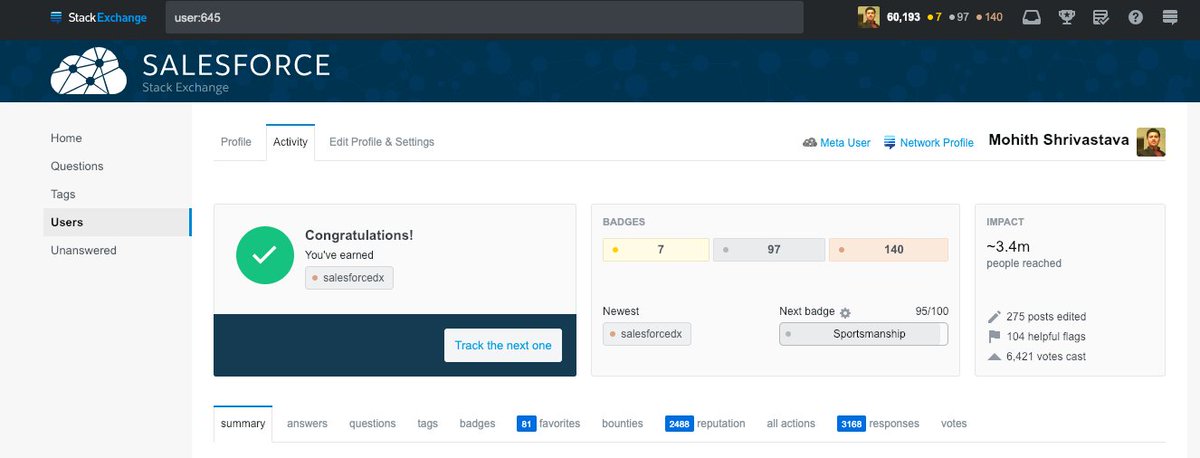Open the reputation sub-tab
This screenshot has width=1200, height=458.
705,424
